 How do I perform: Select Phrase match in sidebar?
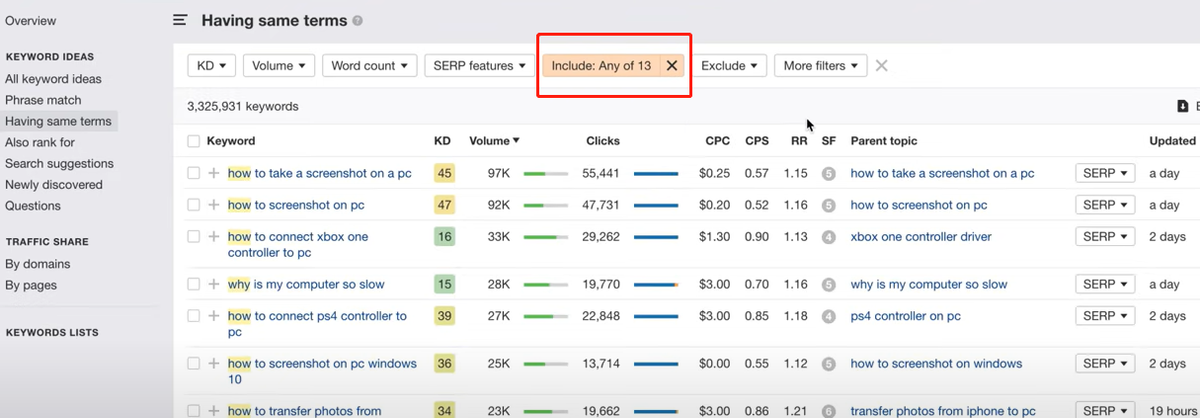(x=43, y=100)
